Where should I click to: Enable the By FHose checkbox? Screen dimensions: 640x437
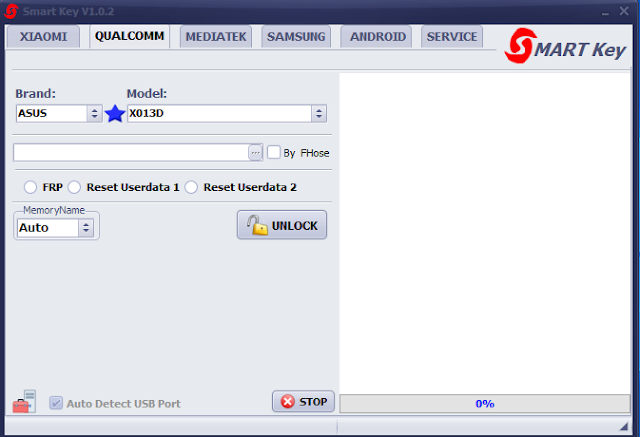point(273,152)
